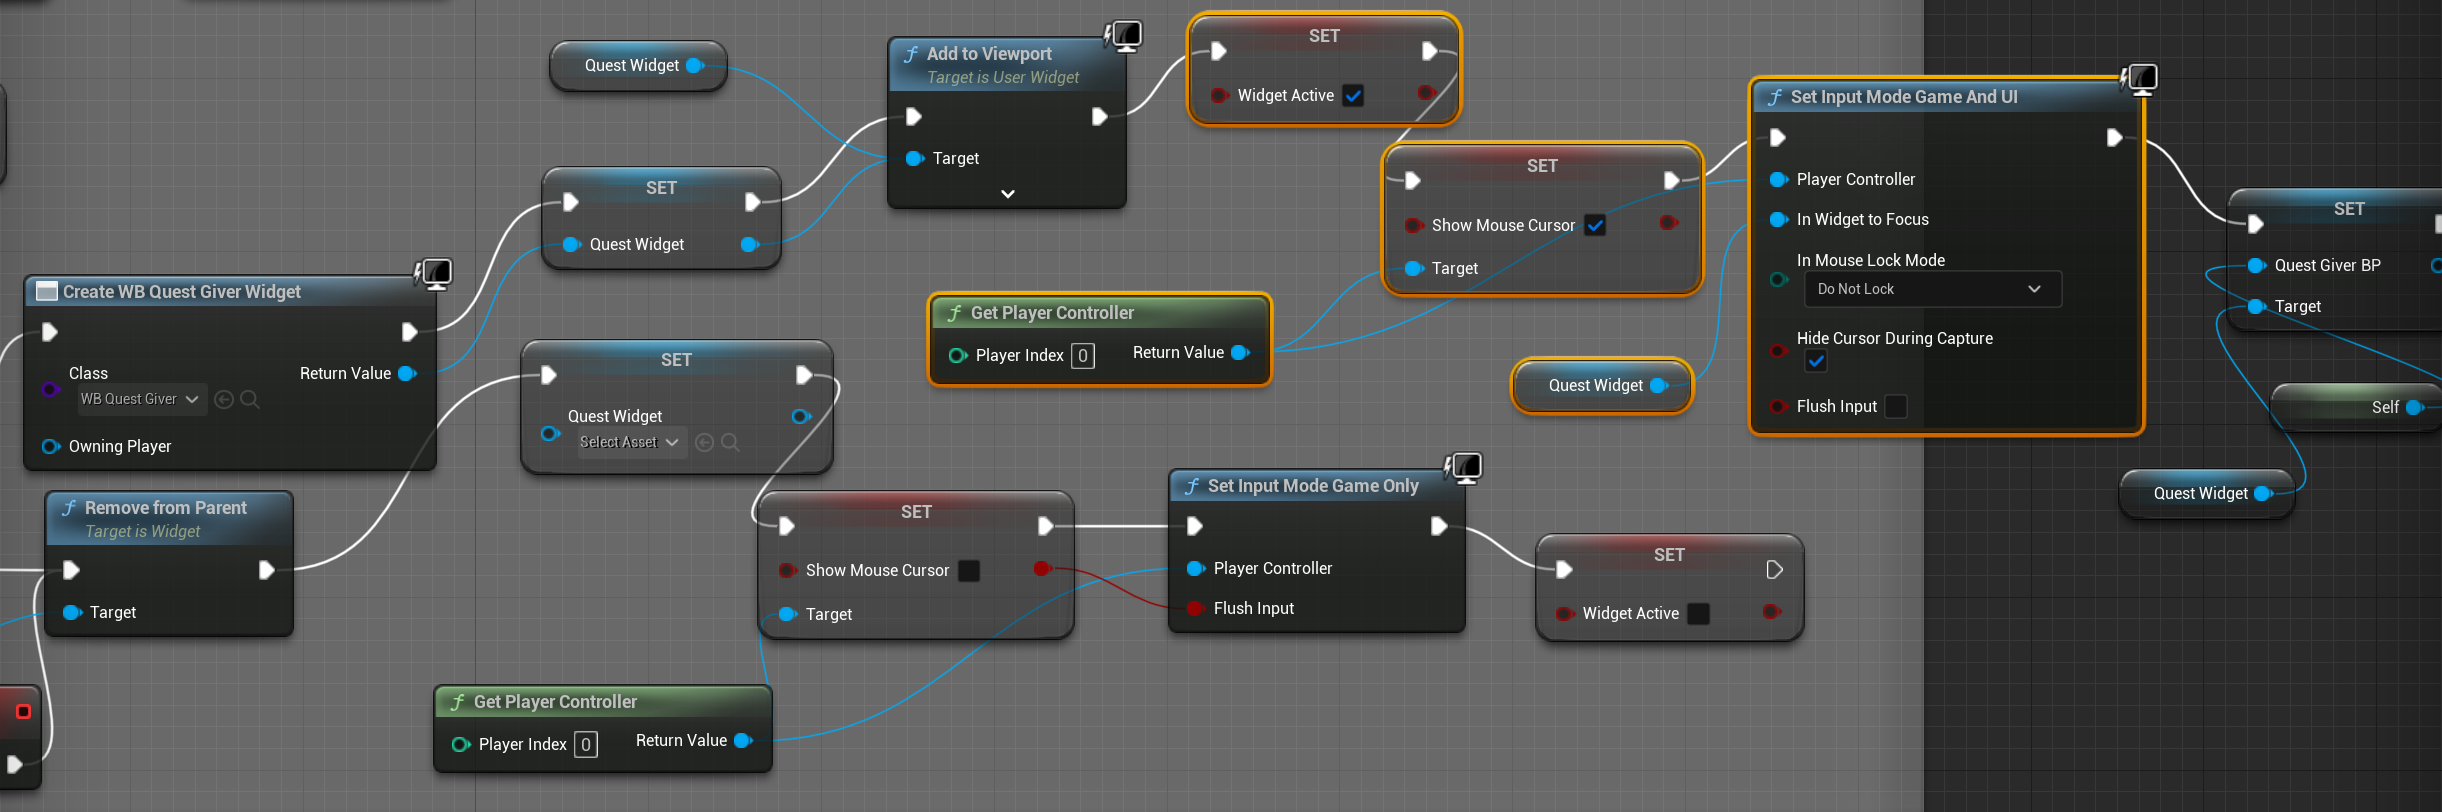Click the Set Input Mode Game And UI execution input pin

click(x=1777, y=137)
